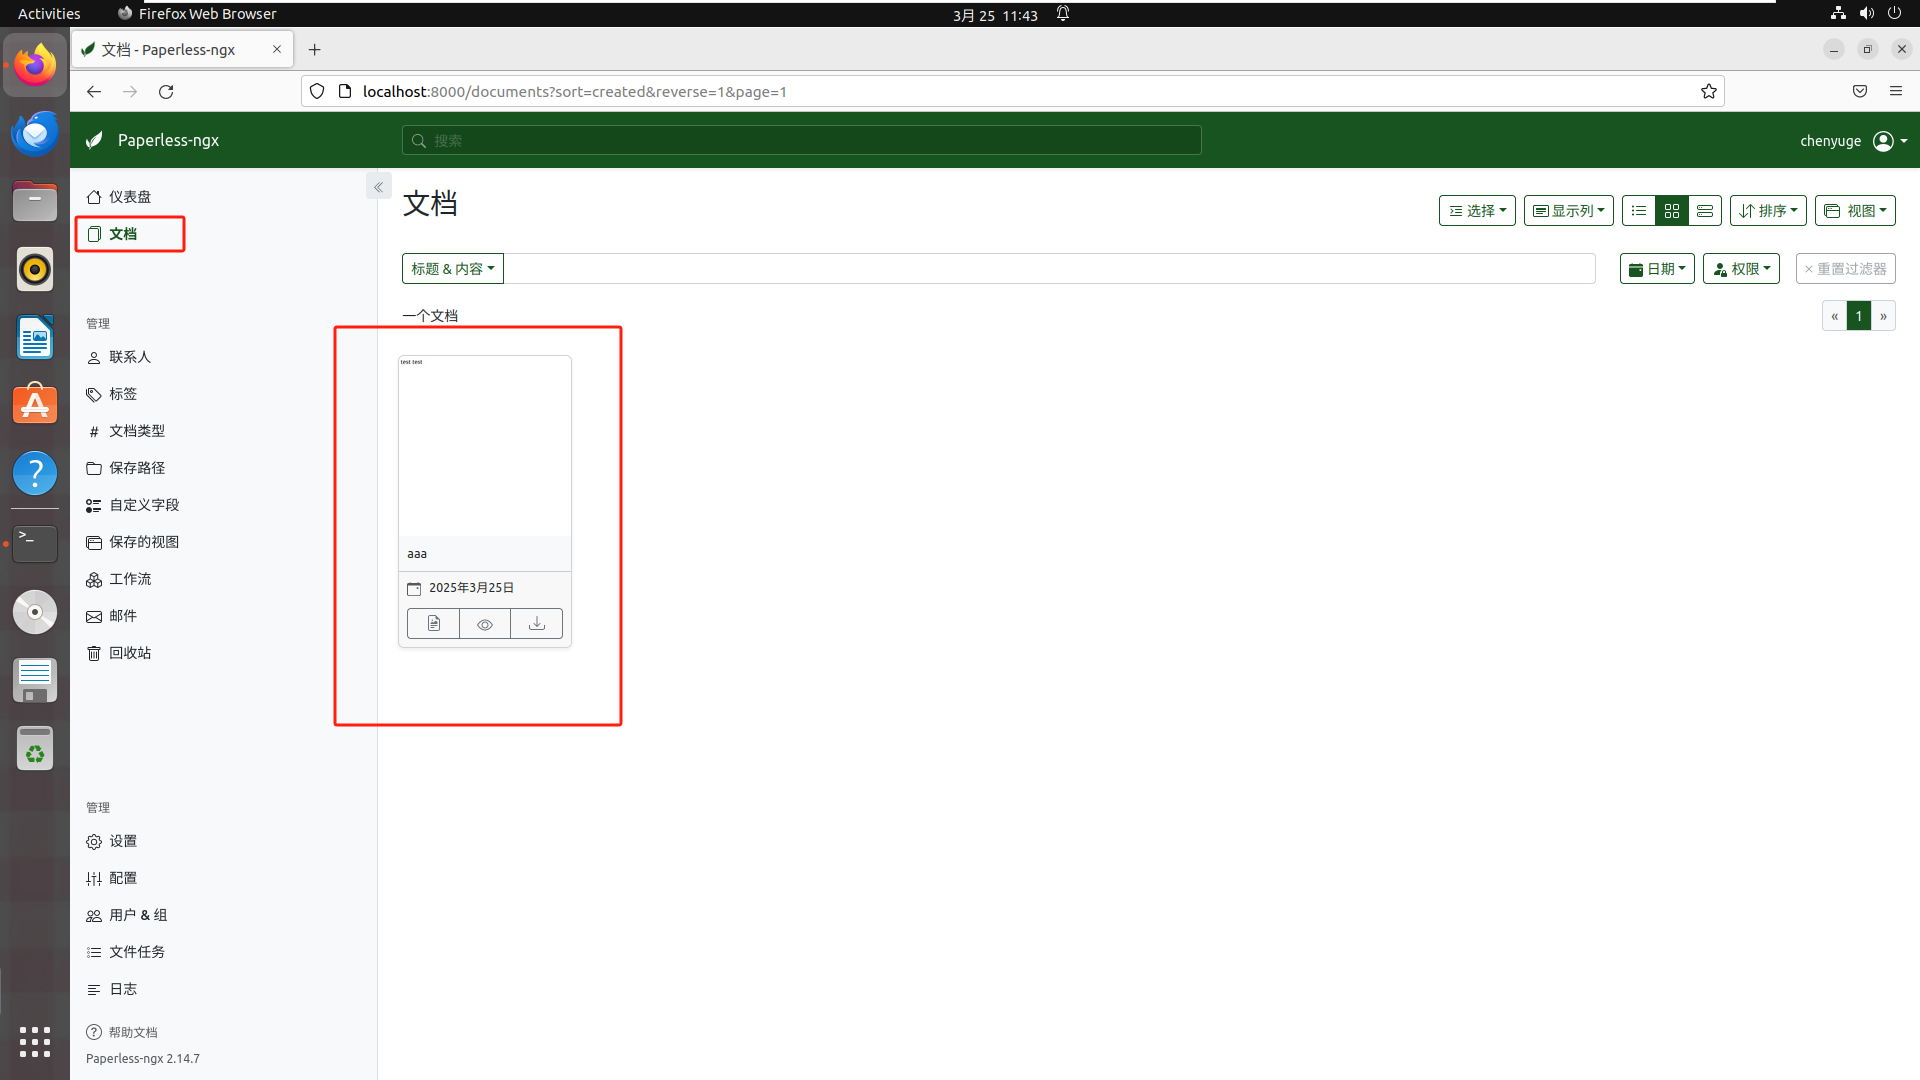The width and height of the screenshot is (1920, 1080).
Task: Open 仪表盘 dashboard in sidebar
Action: point(129,197)
